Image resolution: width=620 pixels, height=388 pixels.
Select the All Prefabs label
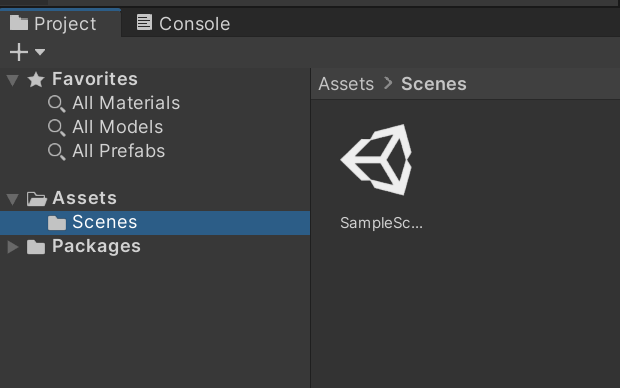(x=119, y=151)
